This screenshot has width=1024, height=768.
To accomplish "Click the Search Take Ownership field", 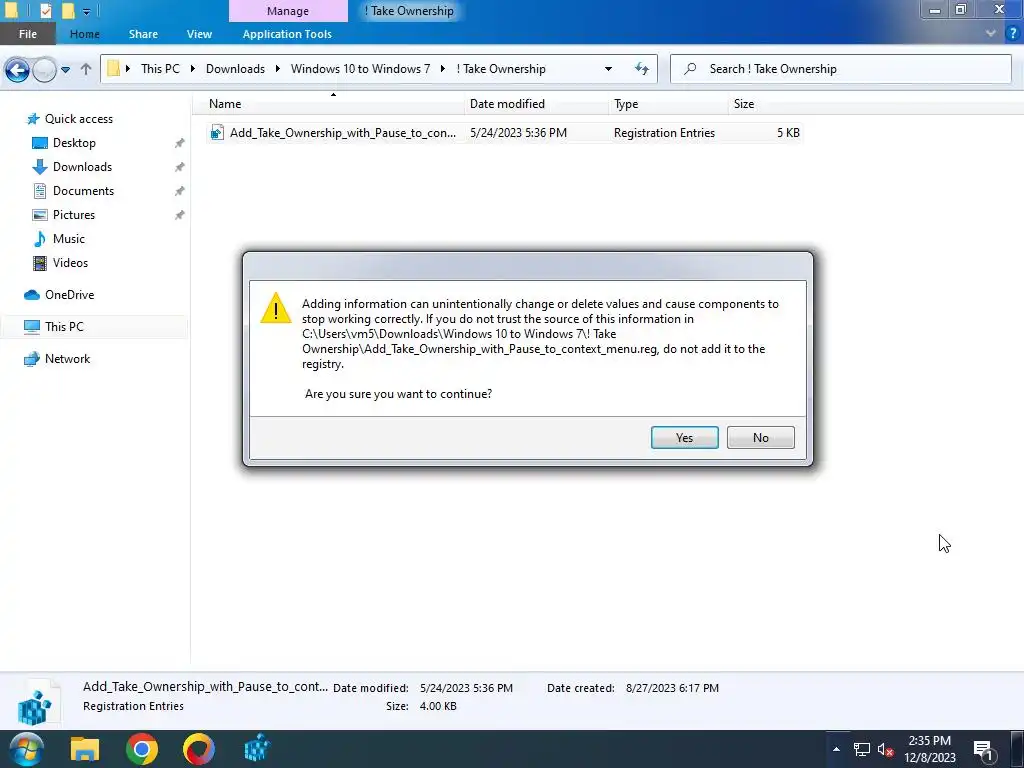I will click(840, 69).
